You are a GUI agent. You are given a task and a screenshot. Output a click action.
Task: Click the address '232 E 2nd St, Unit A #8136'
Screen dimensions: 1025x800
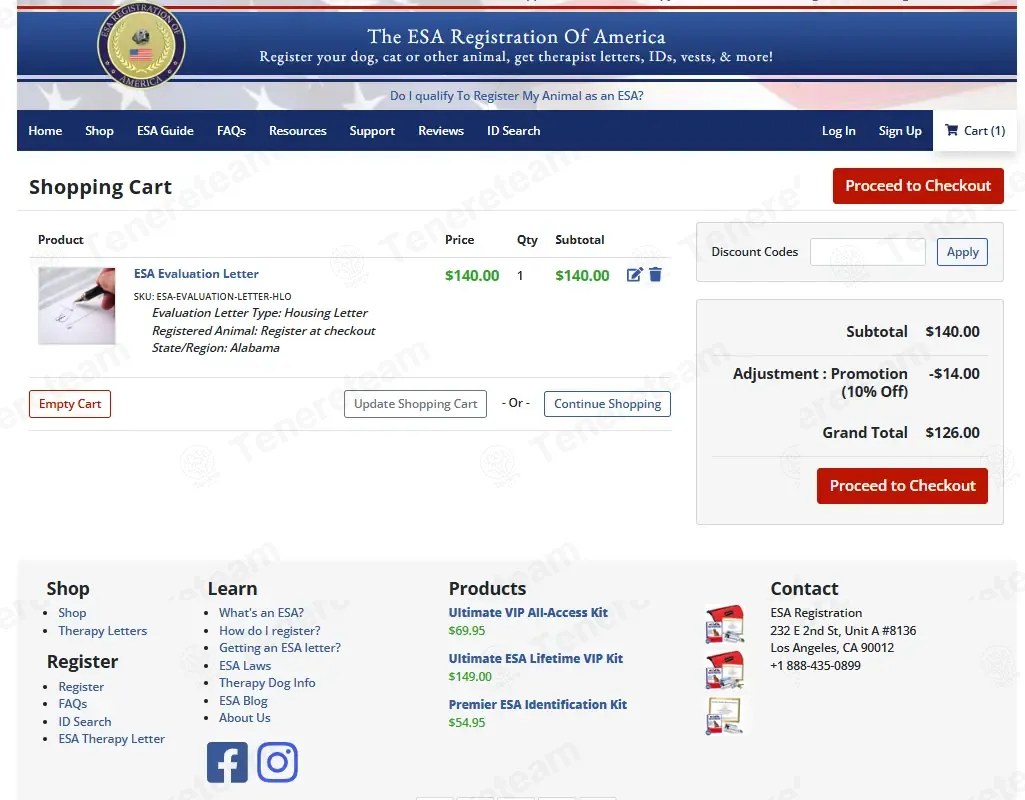click(843, 631)
